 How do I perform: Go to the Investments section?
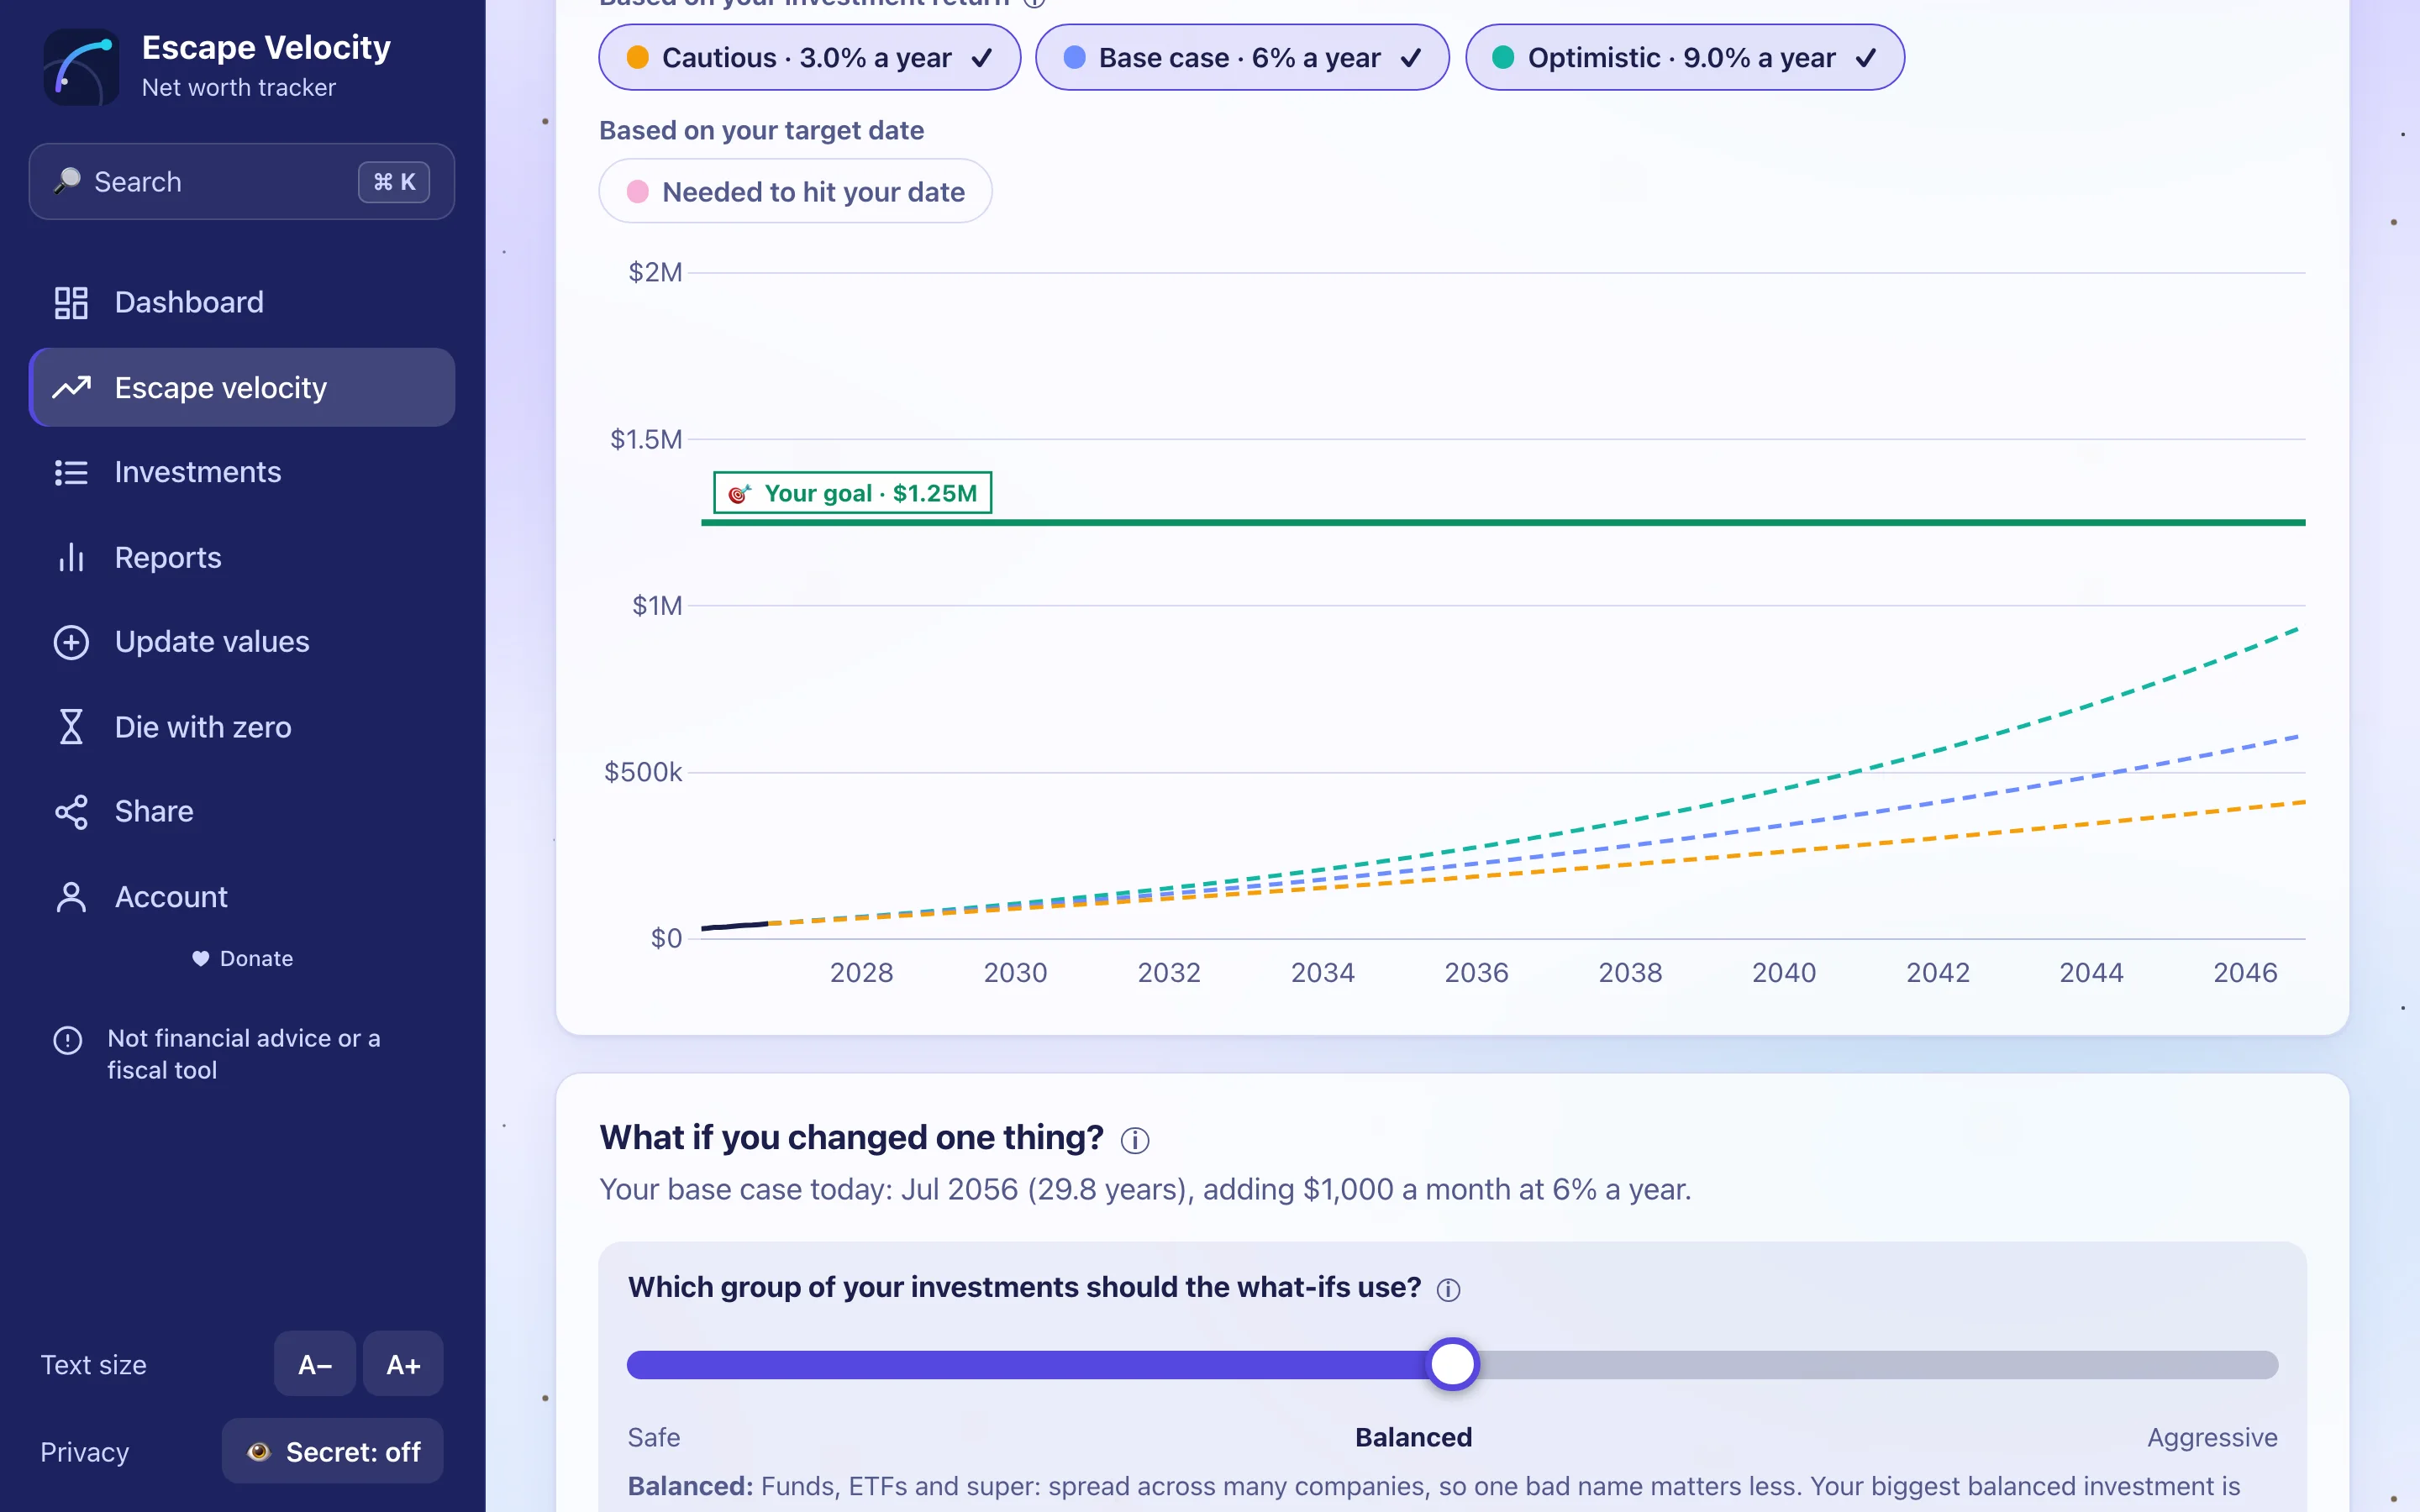242,472
